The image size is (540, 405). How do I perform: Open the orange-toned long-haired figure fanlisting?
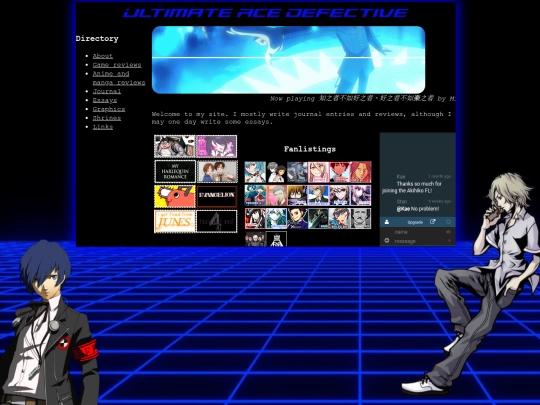361,172
